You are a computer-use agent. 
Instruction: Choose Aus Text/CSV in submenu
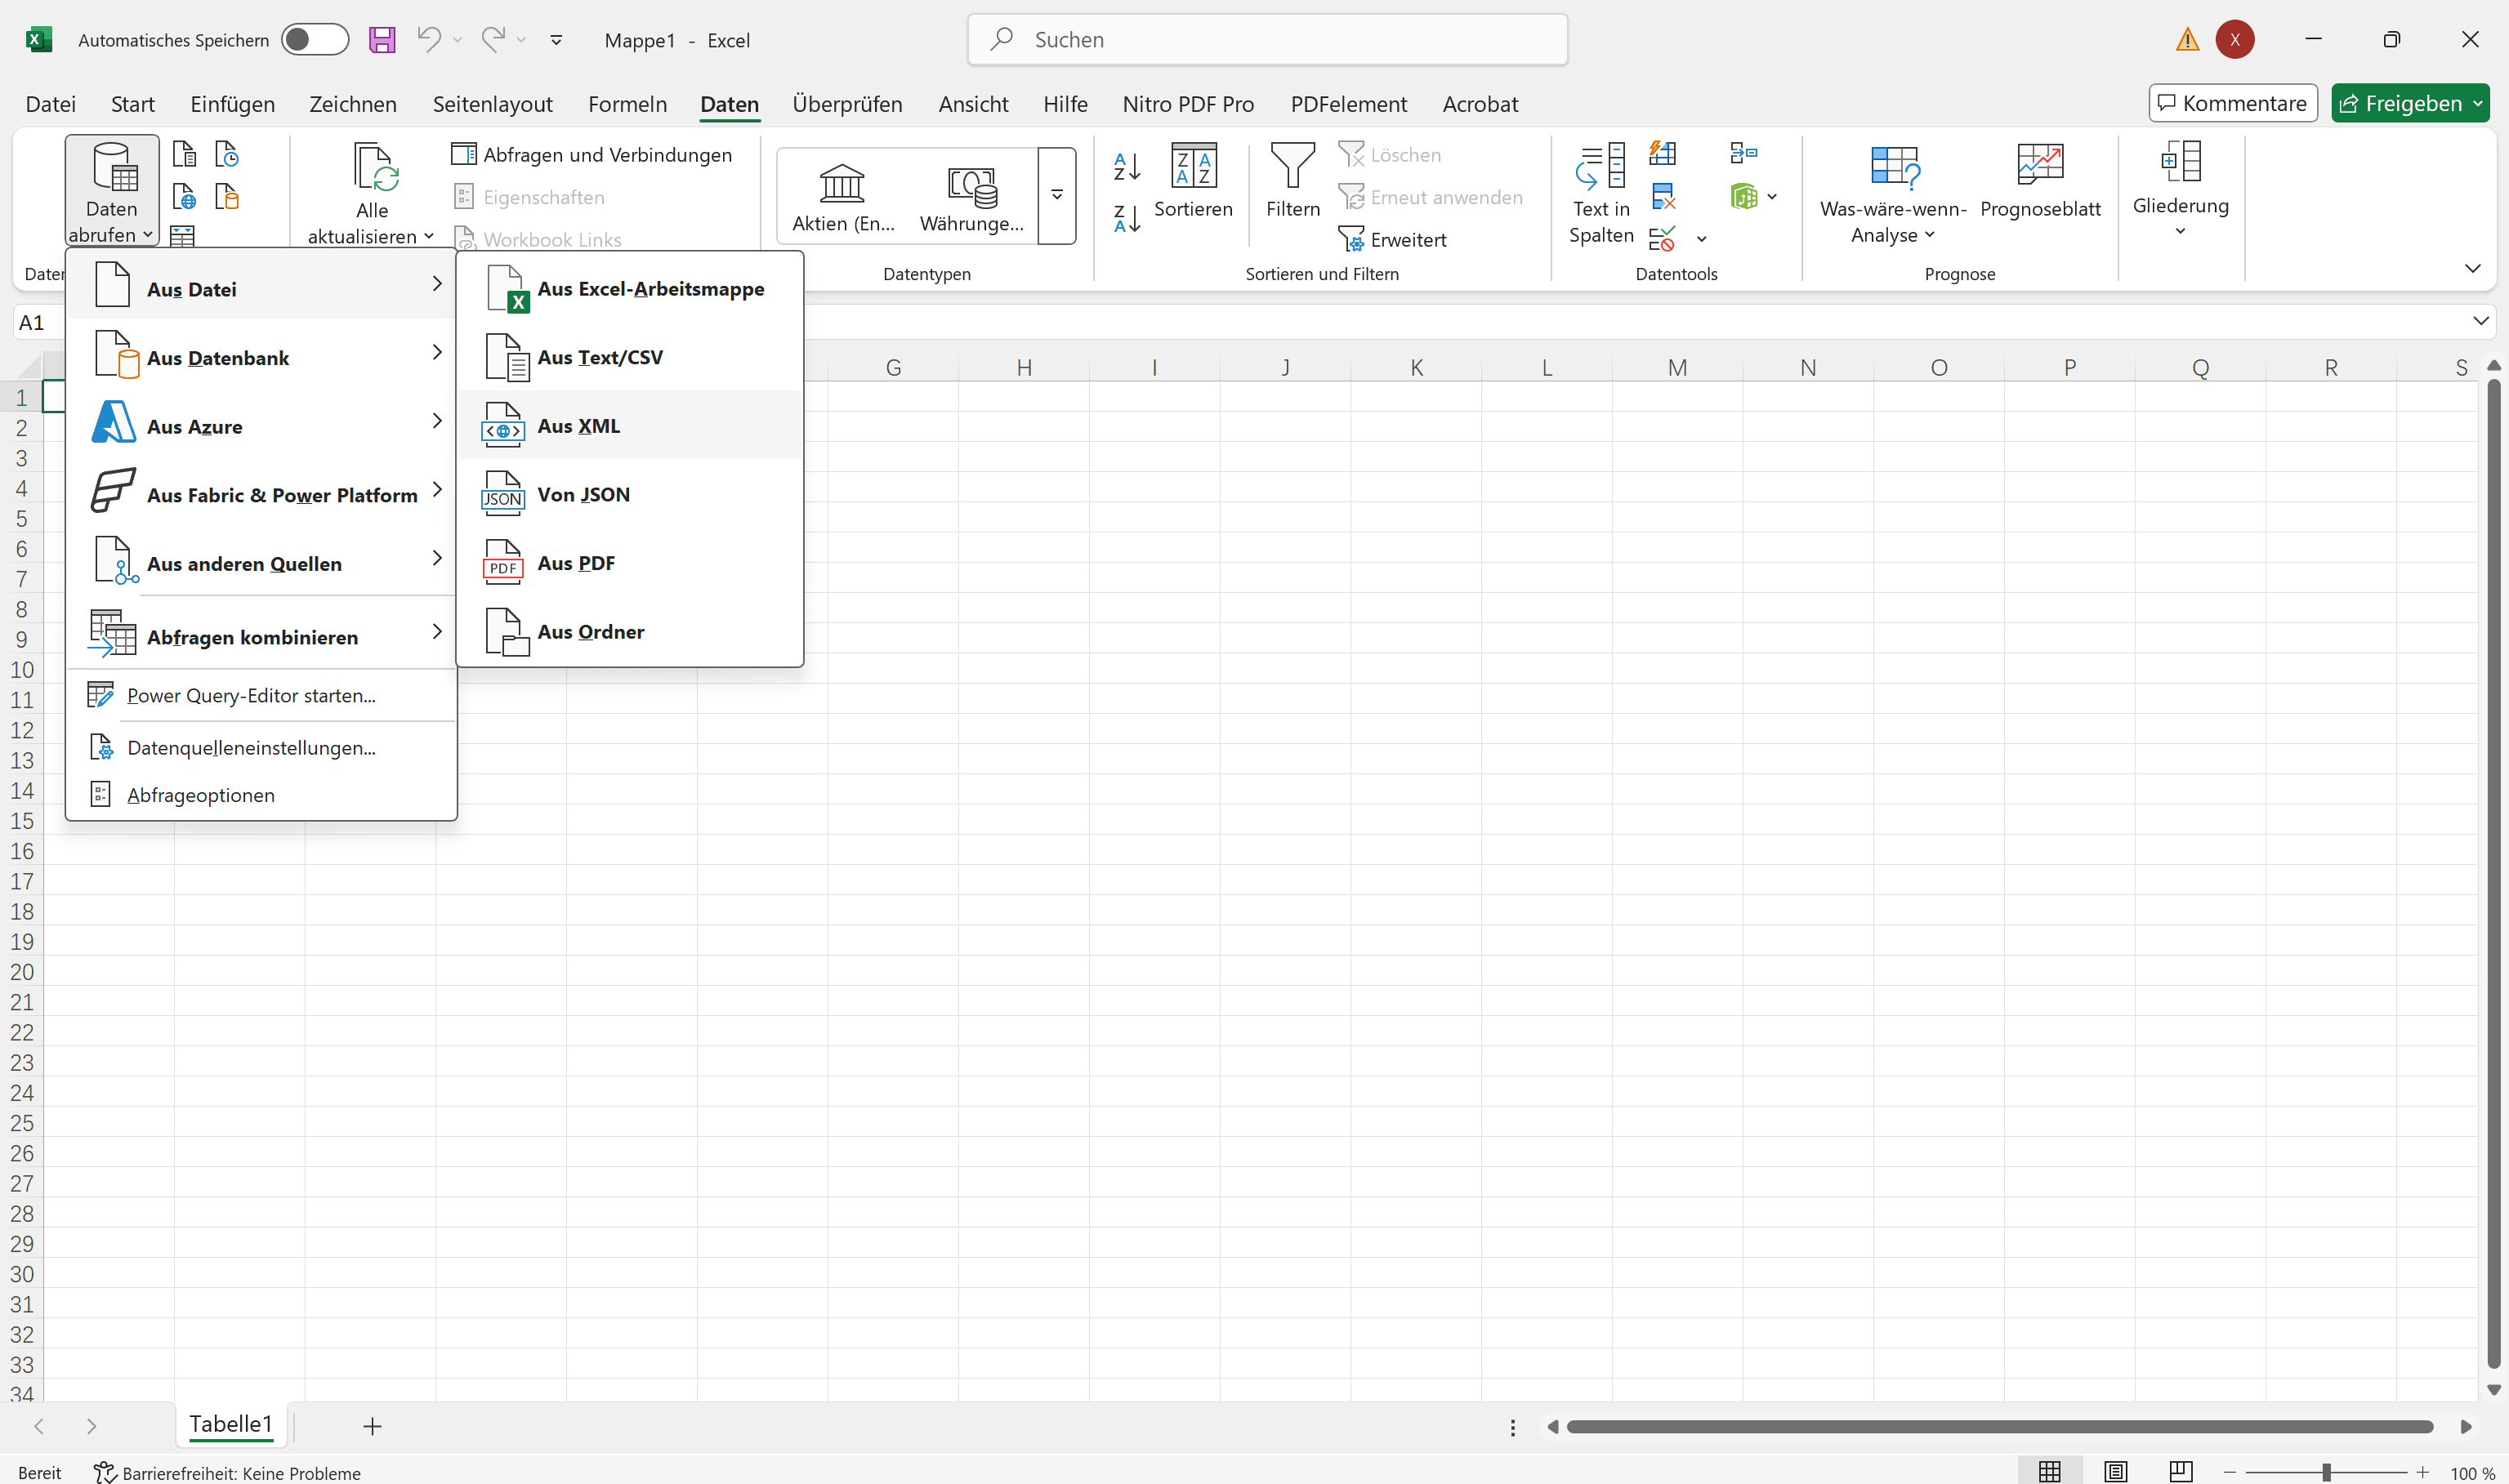coord(630,357)
